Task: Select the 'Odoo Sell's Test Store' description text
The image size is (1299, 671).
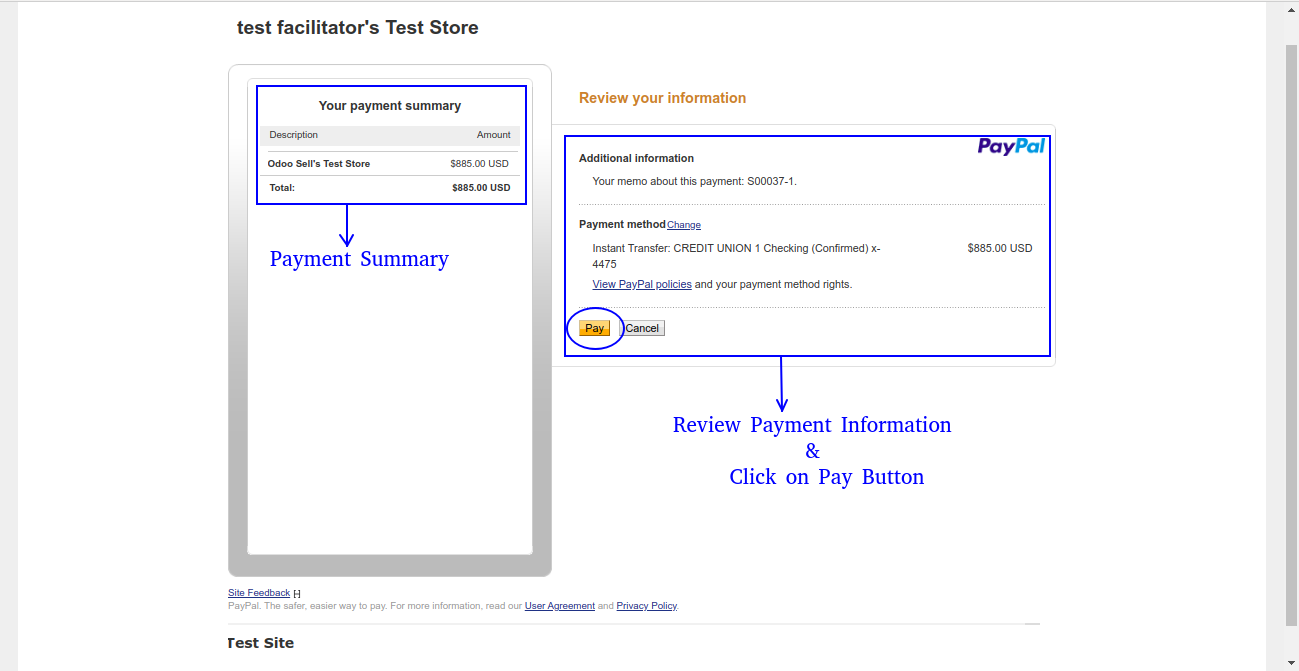Action: 319,163
